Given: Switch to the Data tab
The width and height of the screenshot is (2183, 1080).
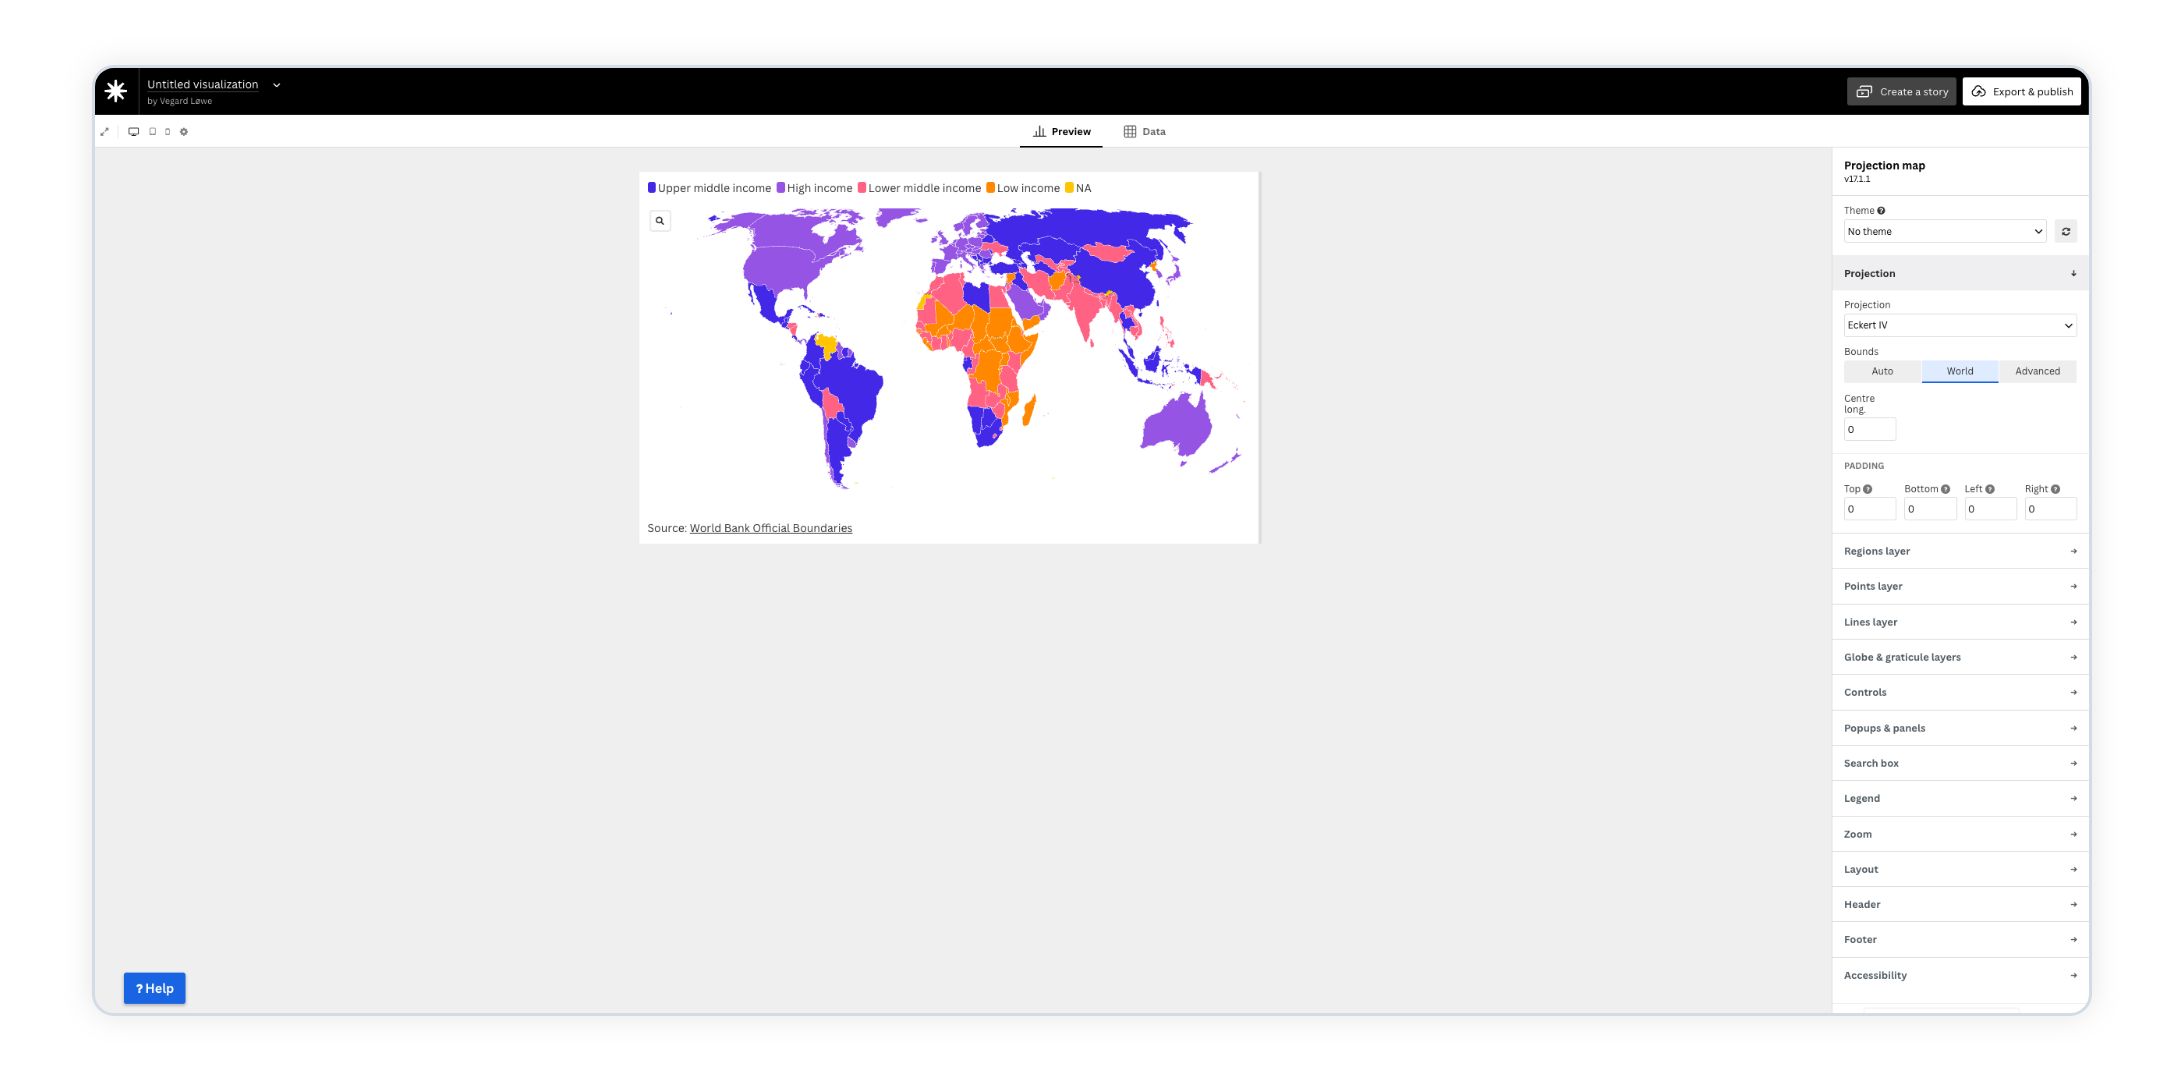Looking at the screenshot, I should click(1153, 131).
